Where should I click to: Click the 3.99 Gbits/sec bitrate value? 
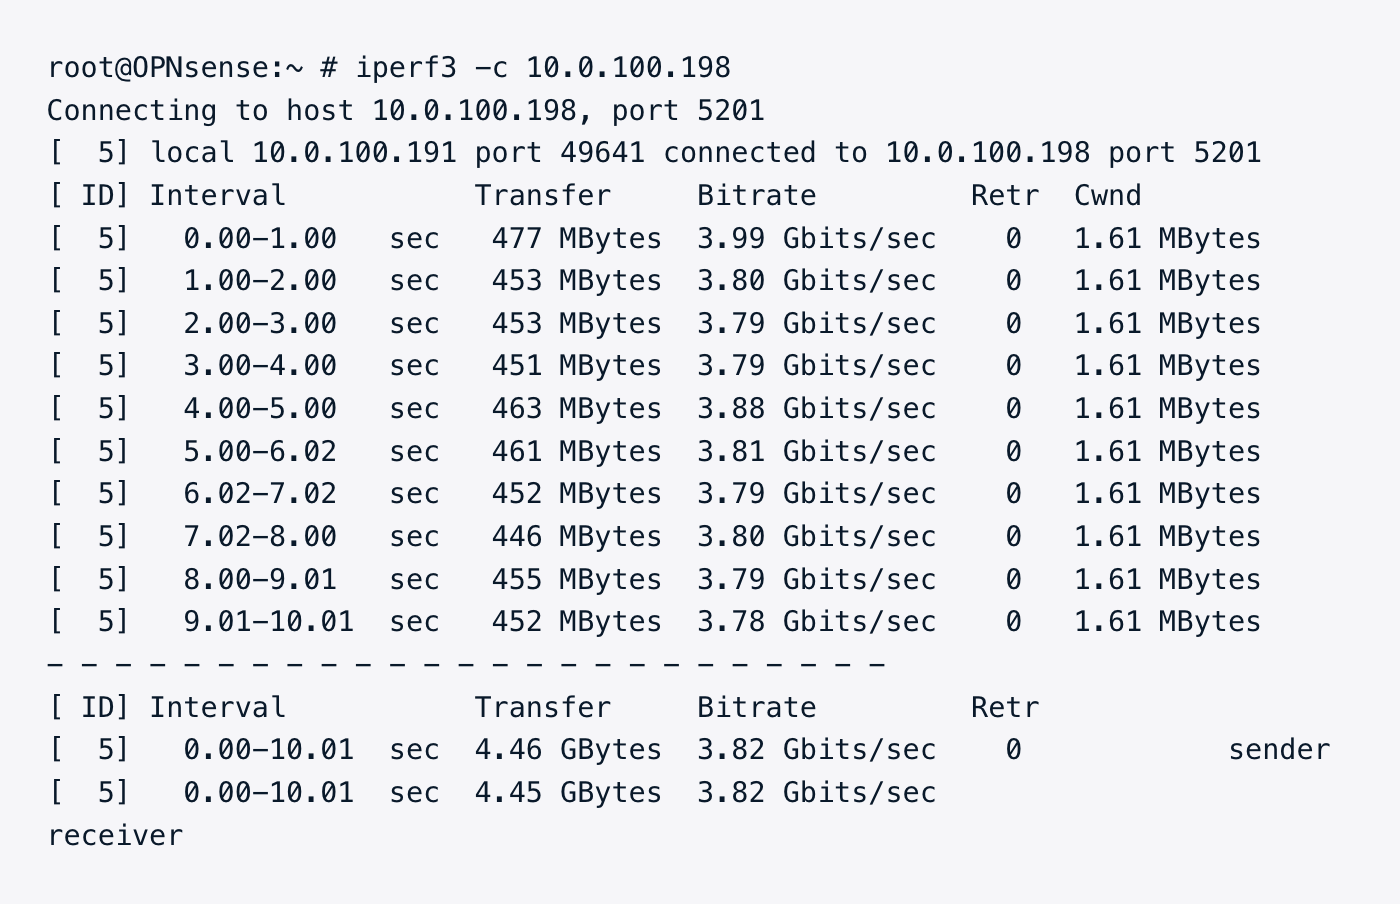coord(816,238)
